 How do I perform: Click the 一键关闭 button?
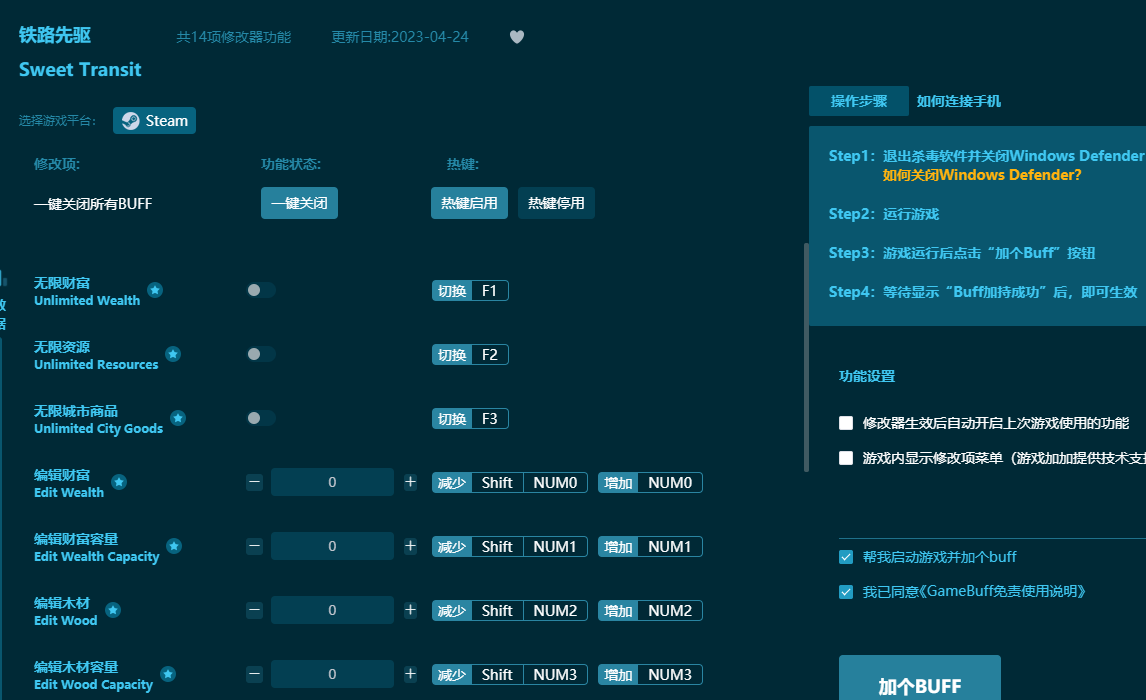[300, 203]
